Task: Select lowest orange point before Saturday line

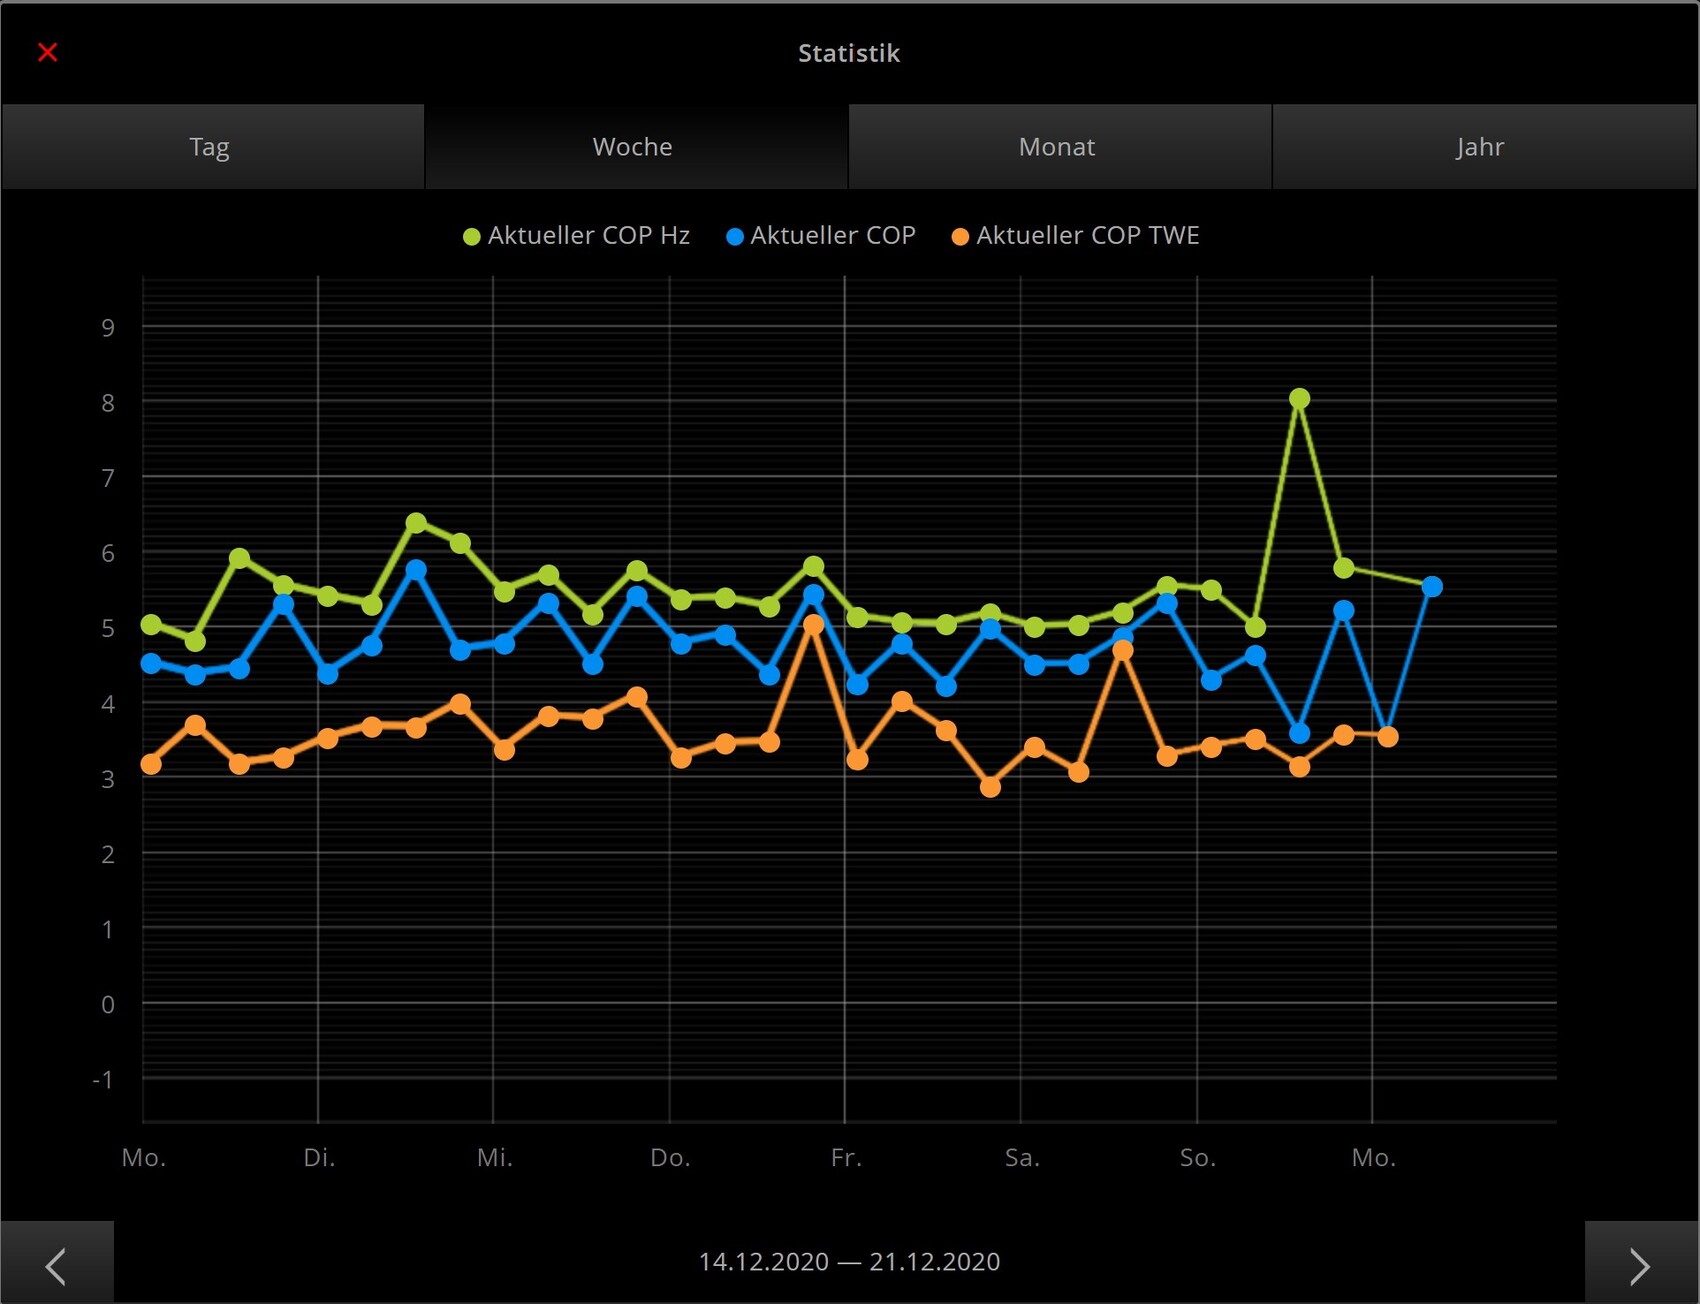Action: tap(990, 787)
